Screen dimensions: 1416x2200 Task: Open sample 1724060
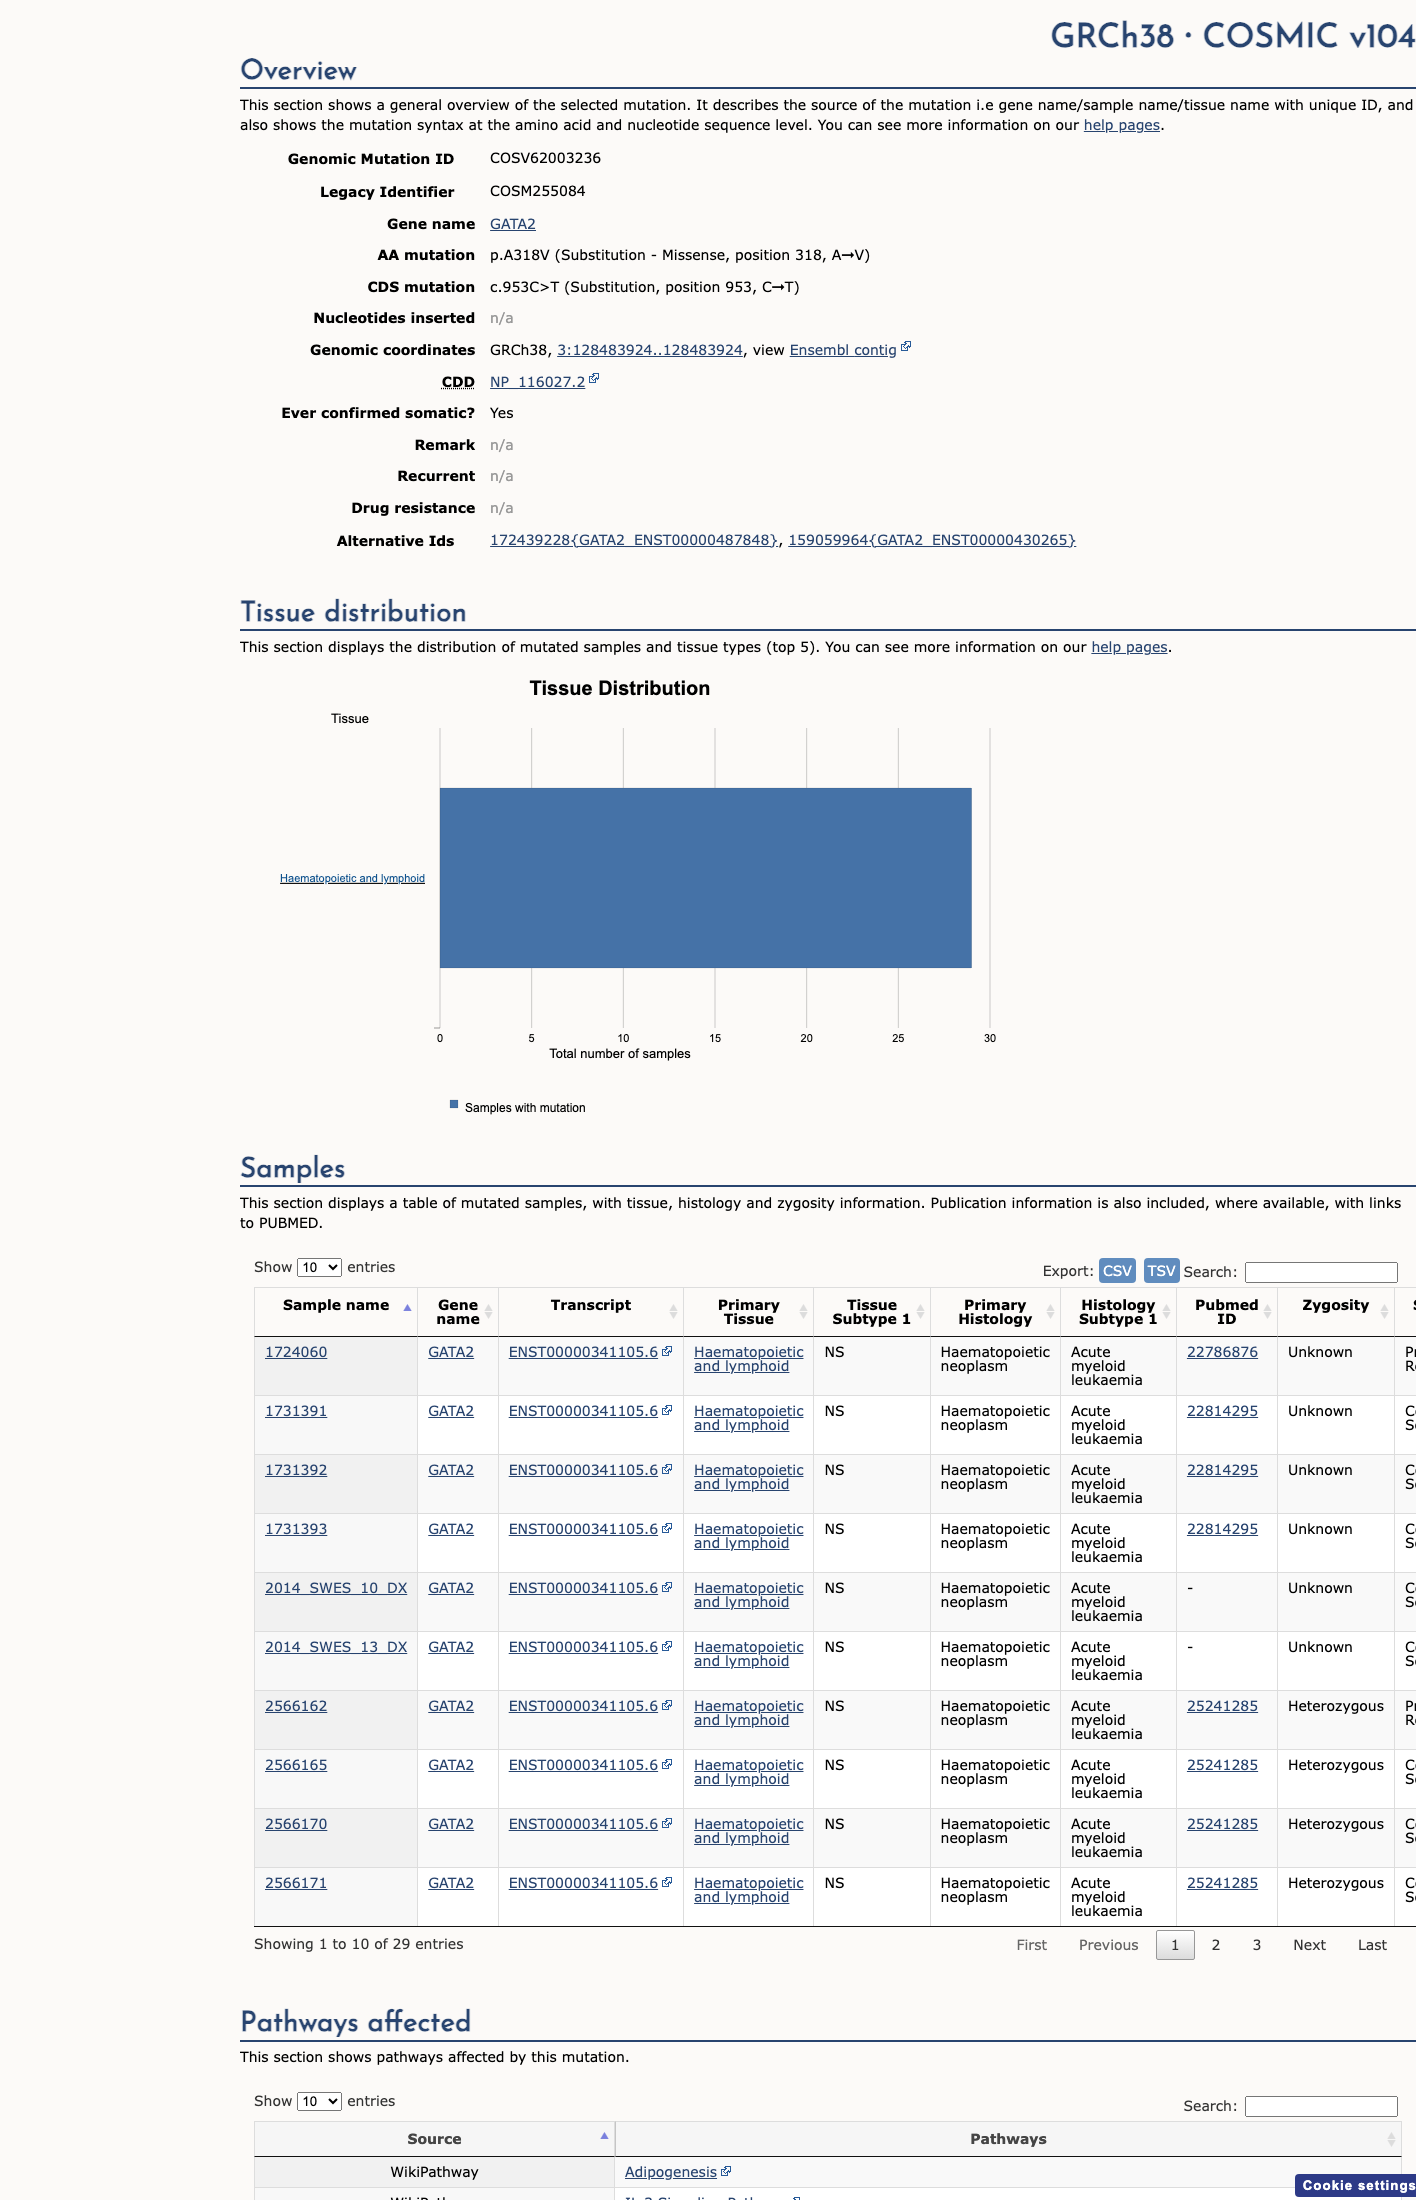[296, 1352]
